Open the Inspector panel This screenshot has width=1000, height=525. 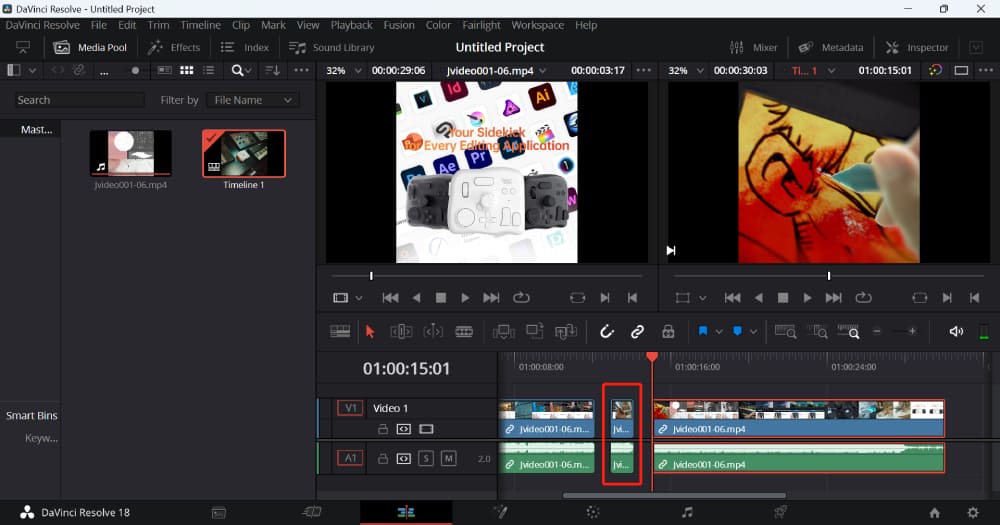coord(916,47)
